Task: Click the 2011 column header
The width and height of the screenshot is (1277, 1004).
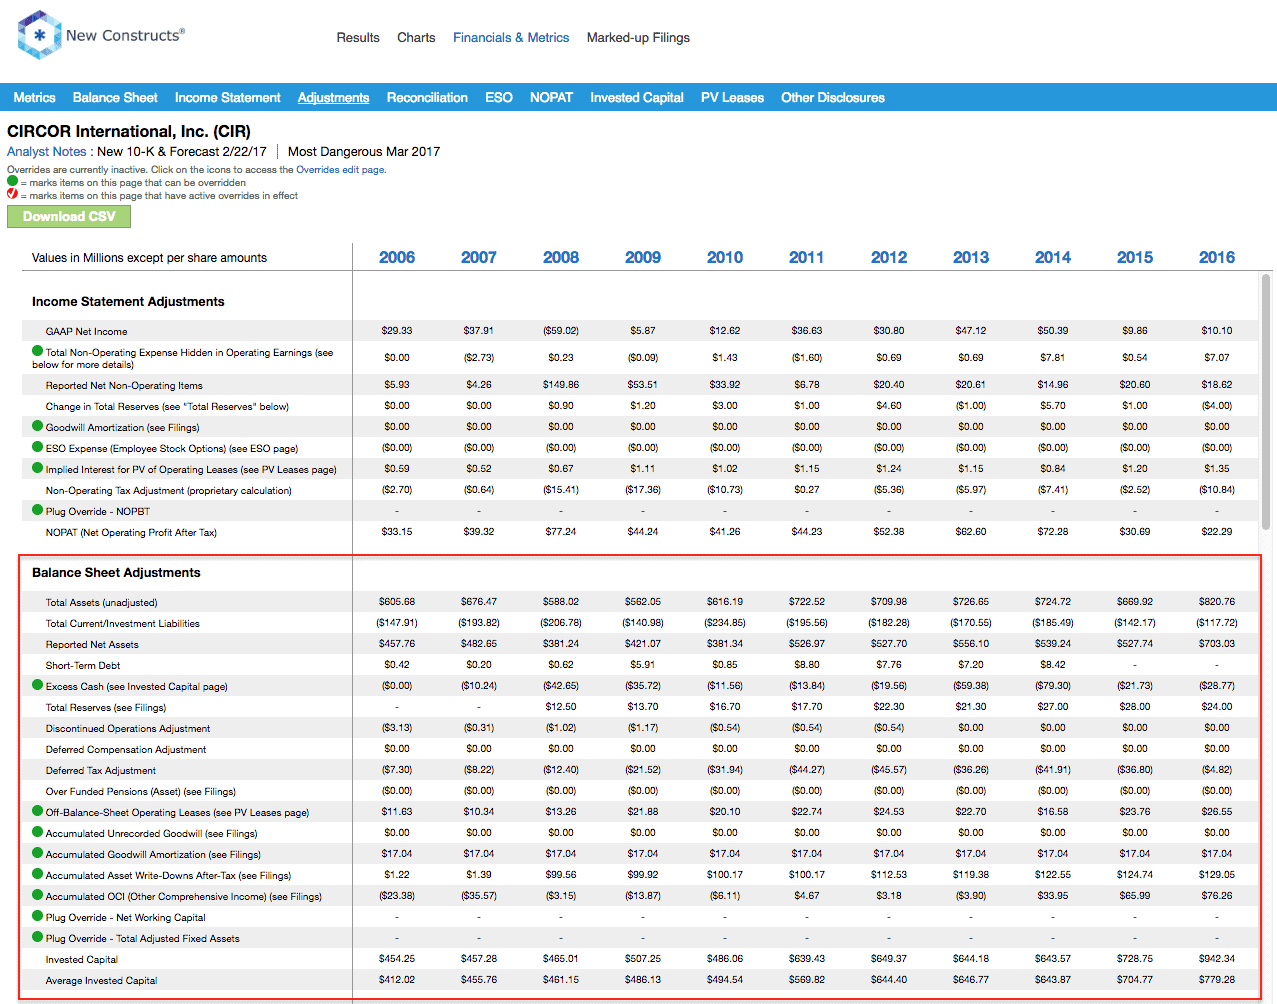Action: [x=807, y=257]
